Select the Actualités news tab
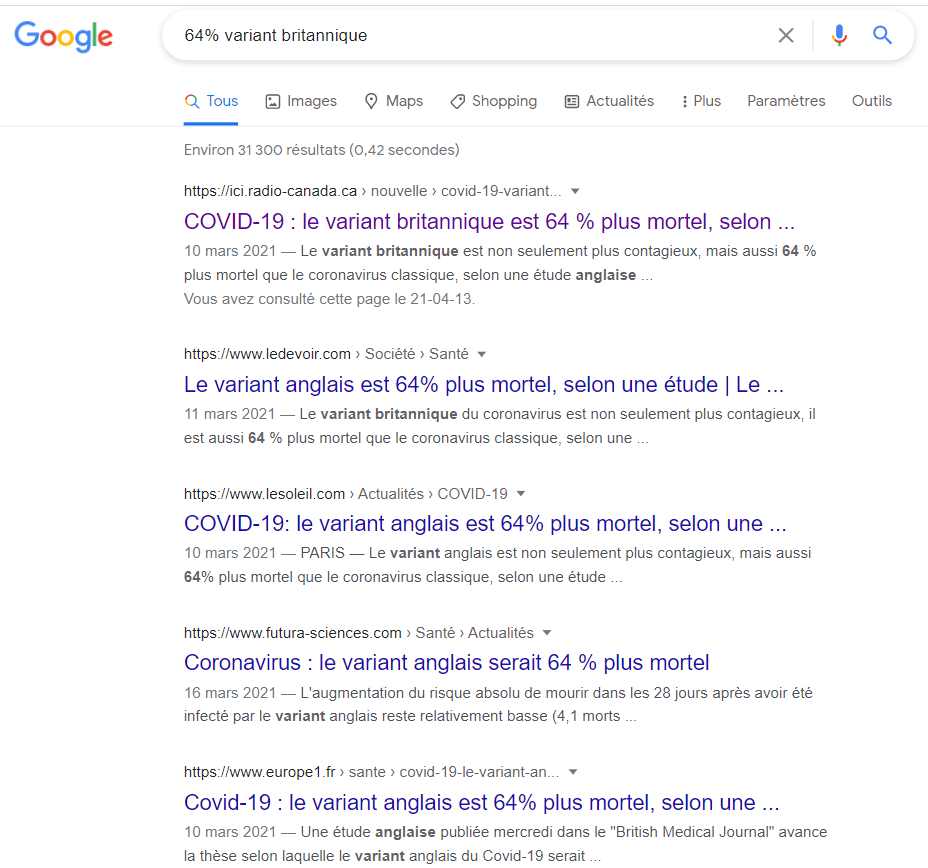This screenshot has width=928, height=868. pos(609,101)
